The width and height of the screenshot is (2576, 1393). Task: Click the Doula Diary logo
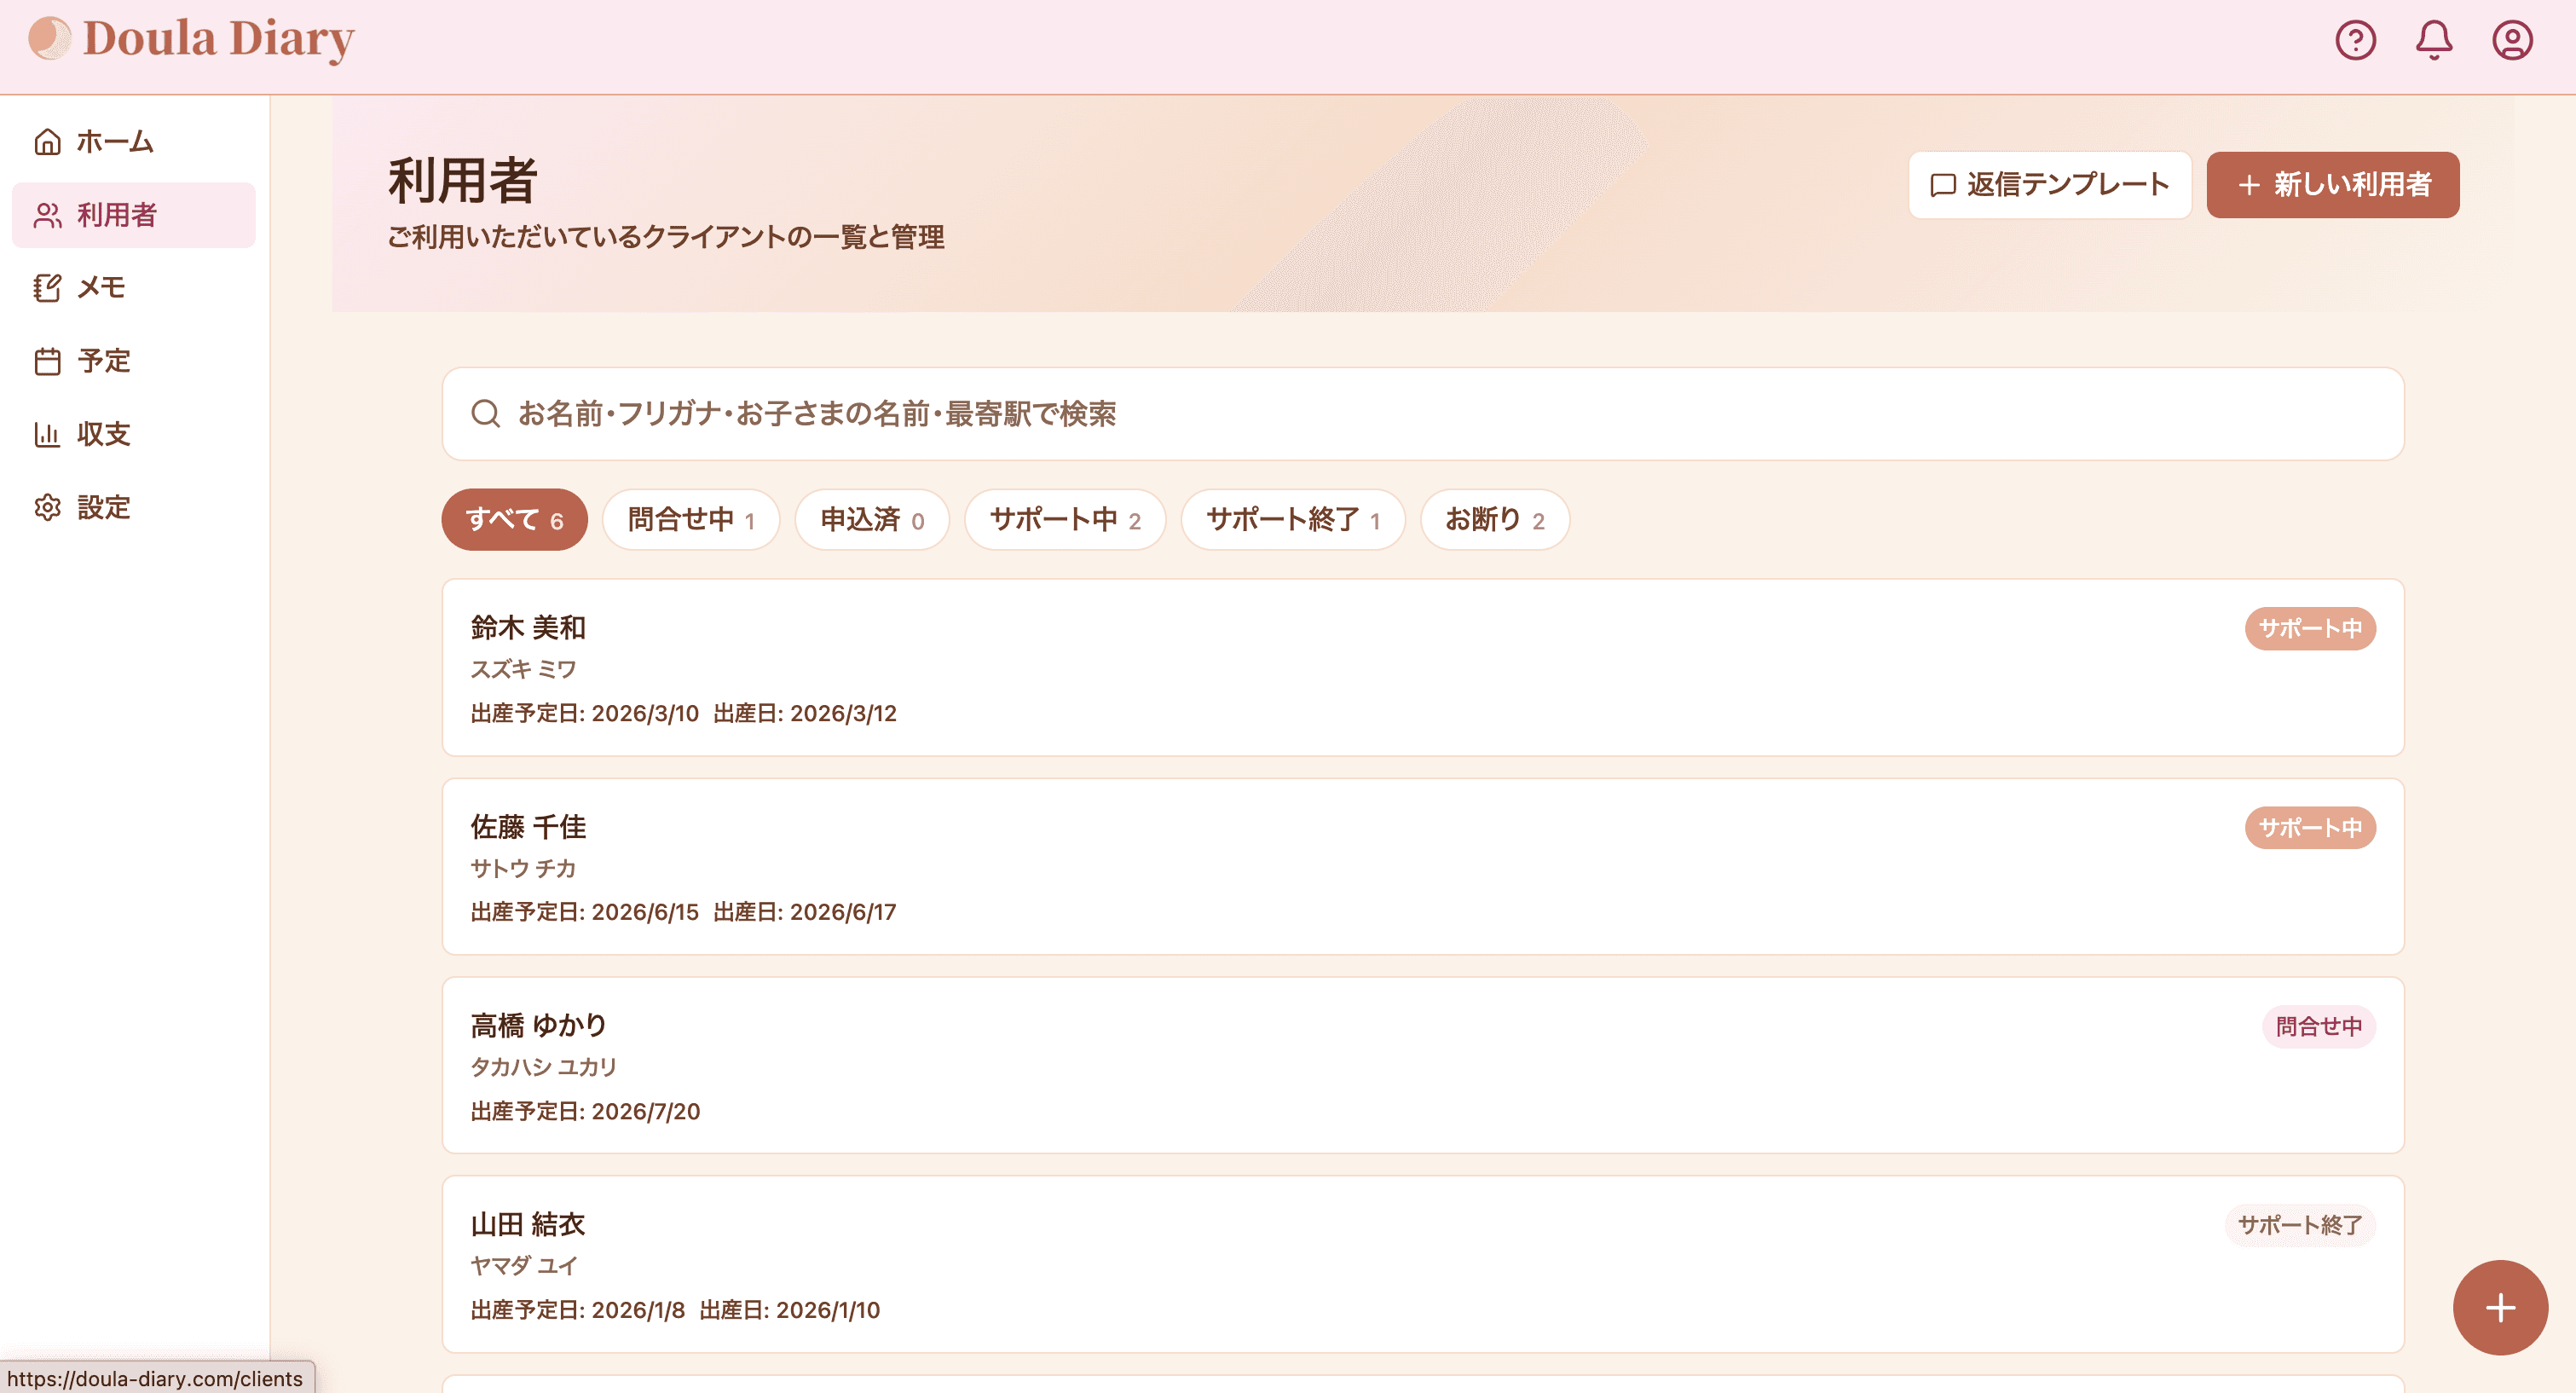click(x=191, y=40)
